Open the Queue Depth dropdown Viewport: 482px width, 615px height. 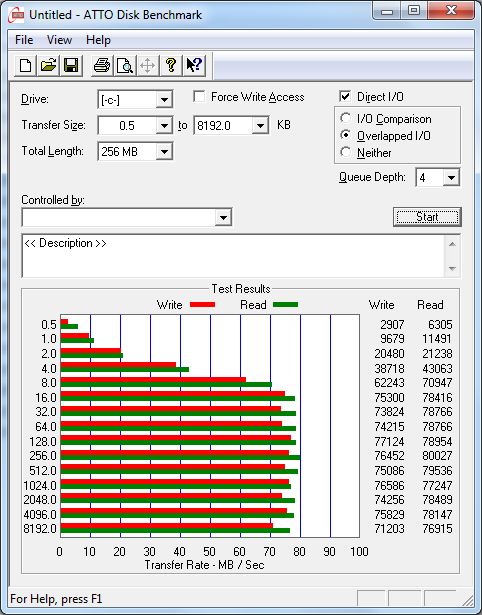click(x=451, y=178)
